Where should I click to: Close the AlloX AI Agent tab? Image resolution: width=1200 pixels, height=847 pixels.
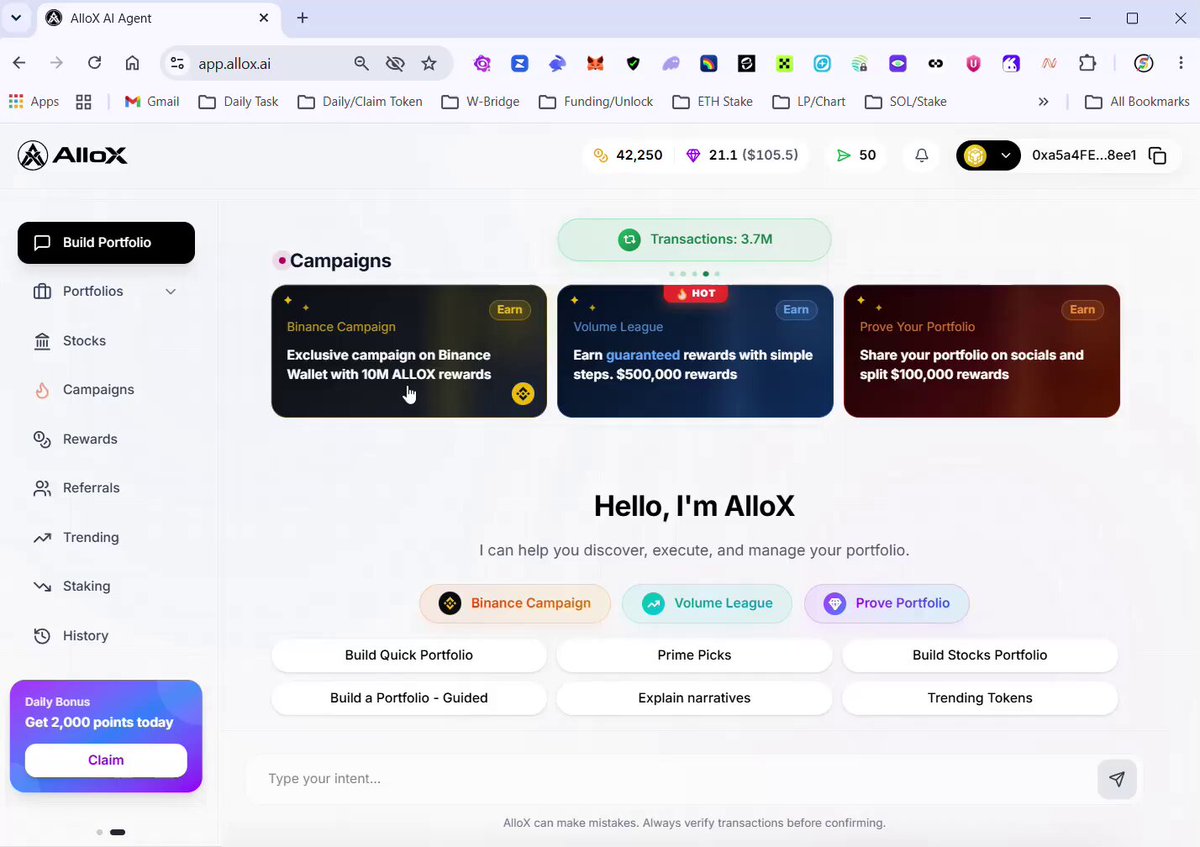point(264,18)
